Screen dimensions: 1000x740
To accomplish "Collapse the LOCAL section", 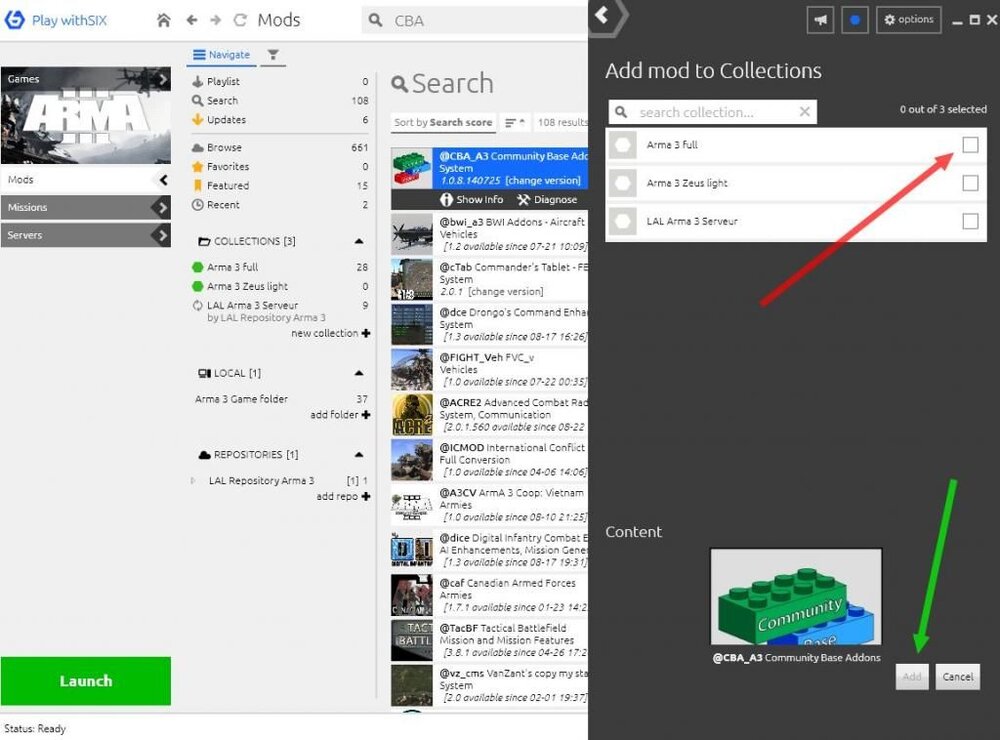I will 359,373.
